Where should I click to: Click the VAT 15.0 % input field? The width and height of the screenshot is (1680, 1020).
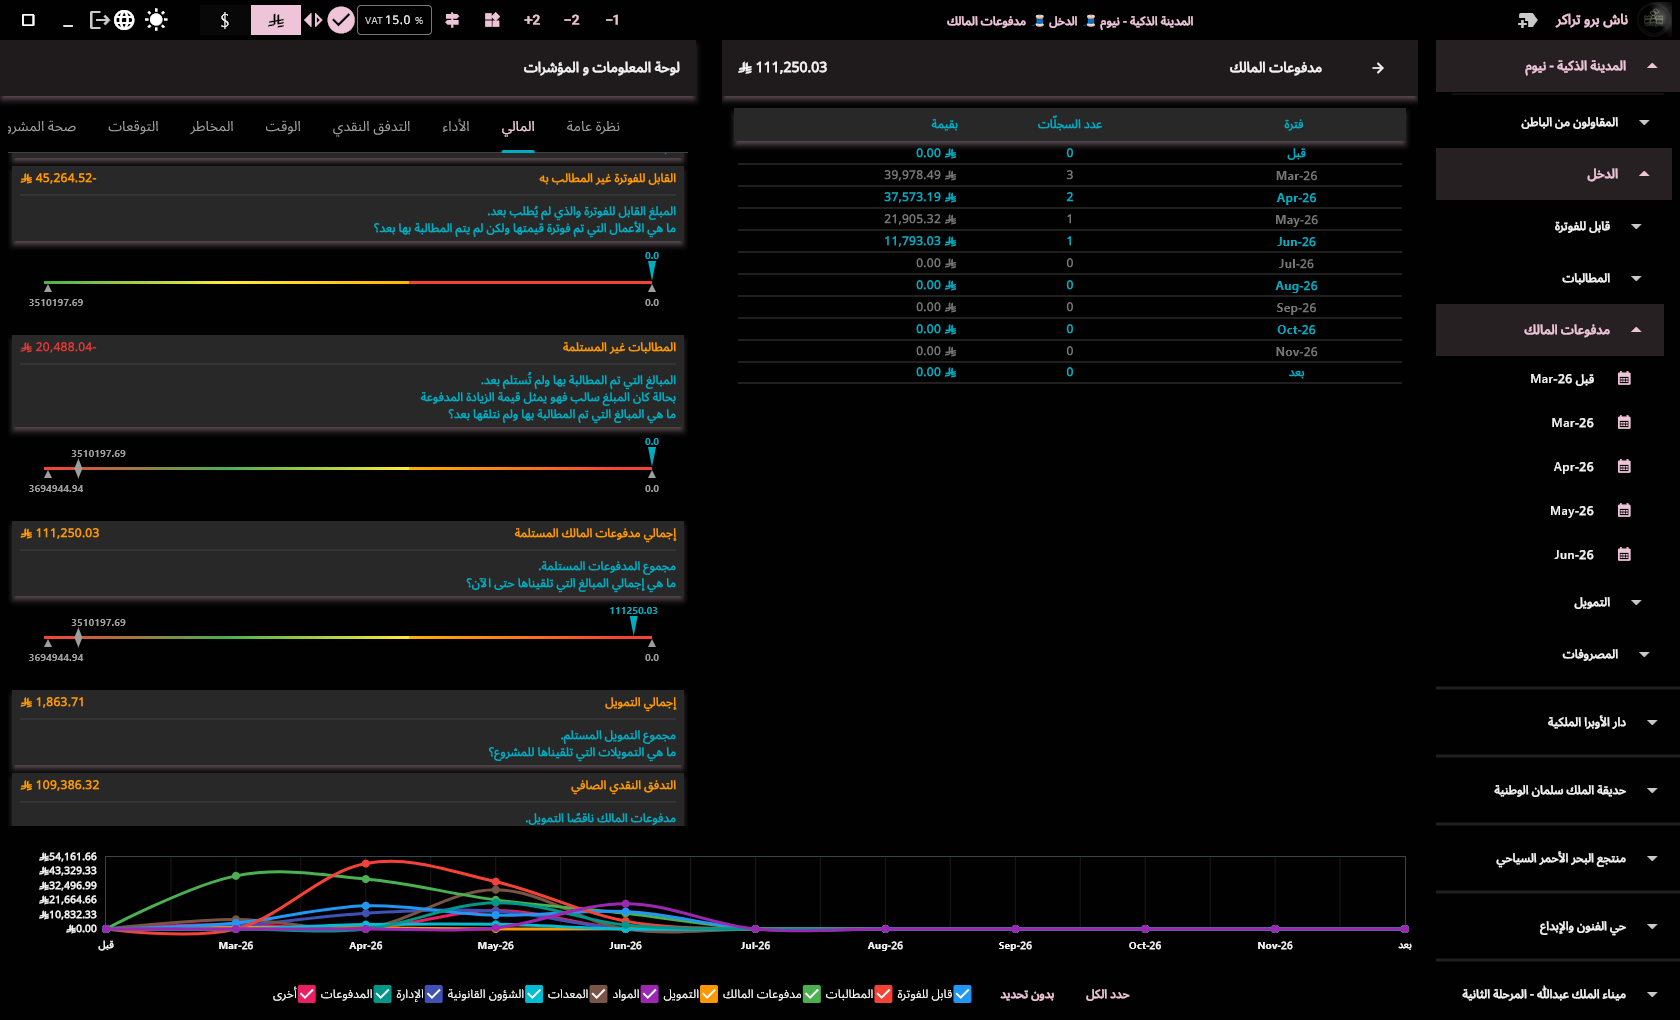coord(394,20)
